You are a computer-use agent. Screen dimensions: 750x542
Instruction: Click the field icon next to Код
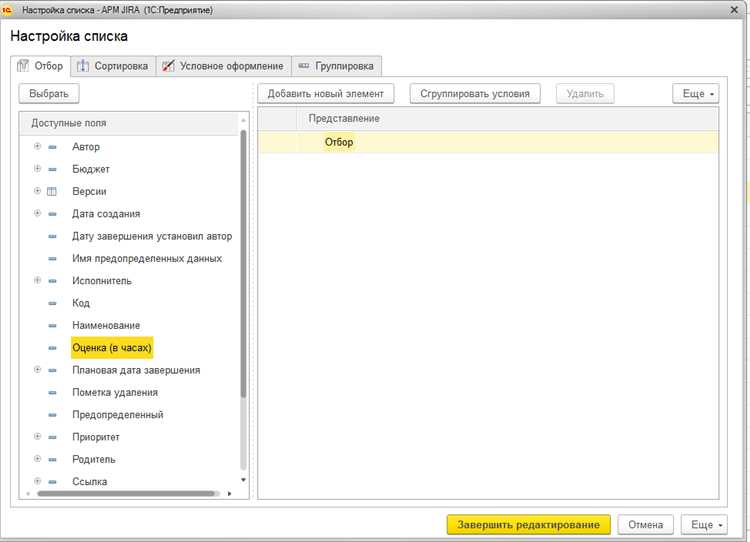(x=53, y=303)
